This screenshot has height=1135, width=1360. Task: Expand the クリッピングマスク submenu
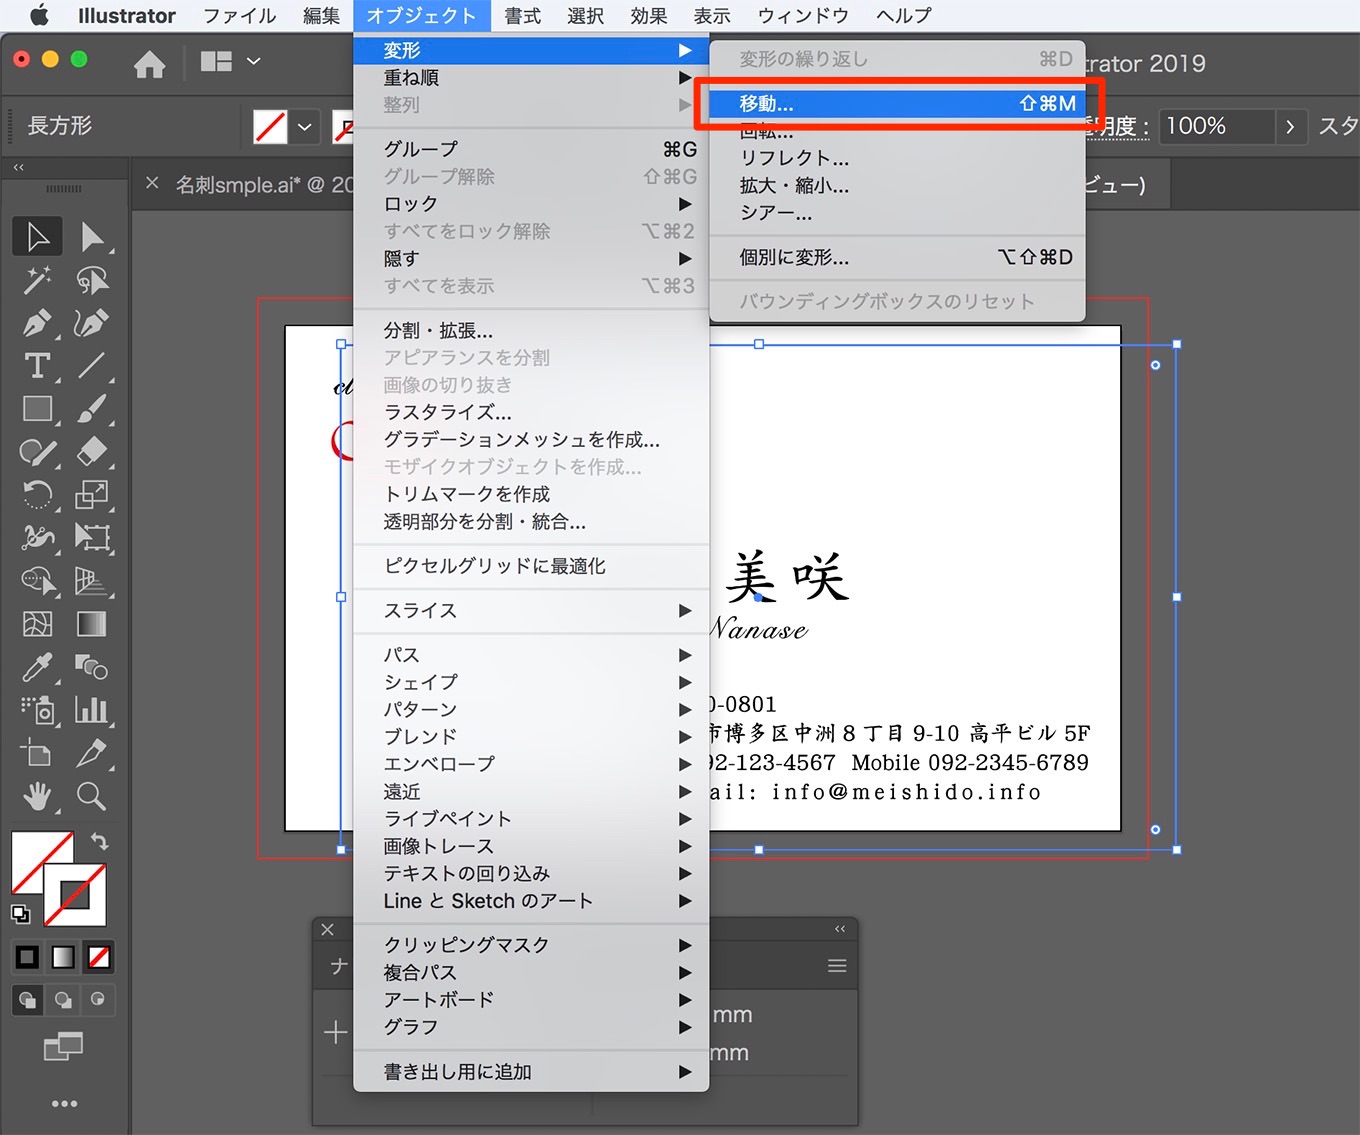tap(531, 945)
